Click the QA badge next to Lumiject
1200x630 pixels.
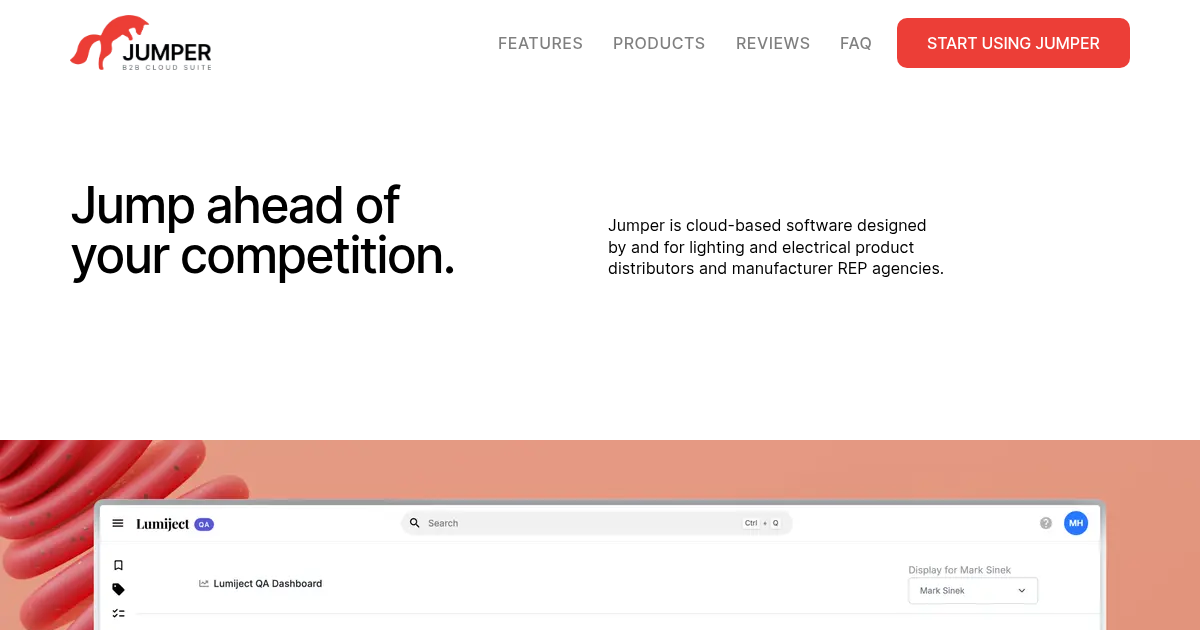[x=204, y=524]
